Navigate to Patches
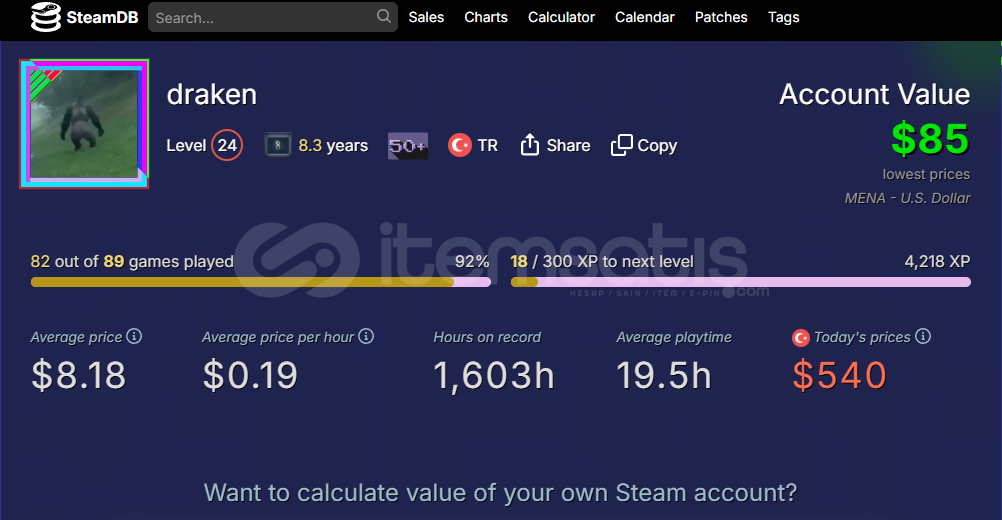Viewport: 1002px width, 520px height. tap(721, 17)
